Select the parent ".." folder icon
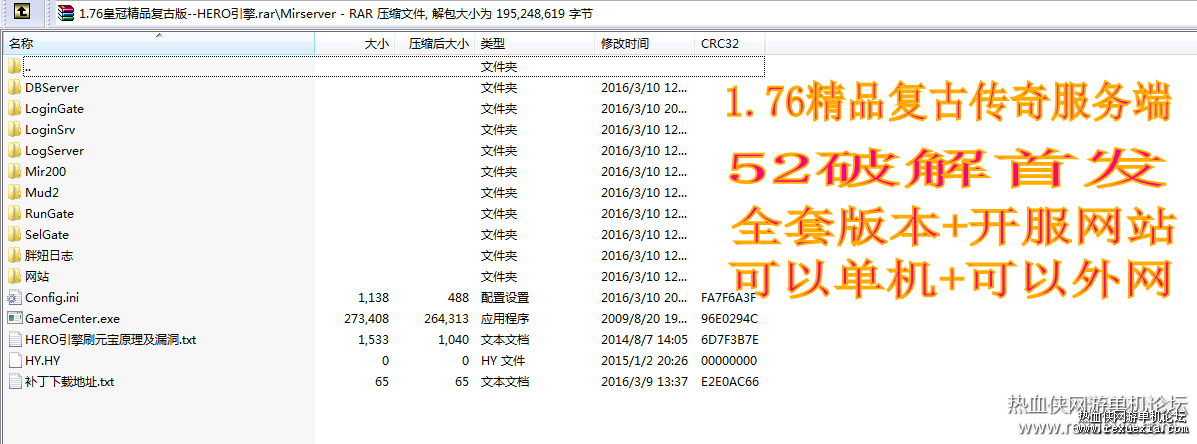The width and height of the screenshot is (1197, 444). (15, 66)
